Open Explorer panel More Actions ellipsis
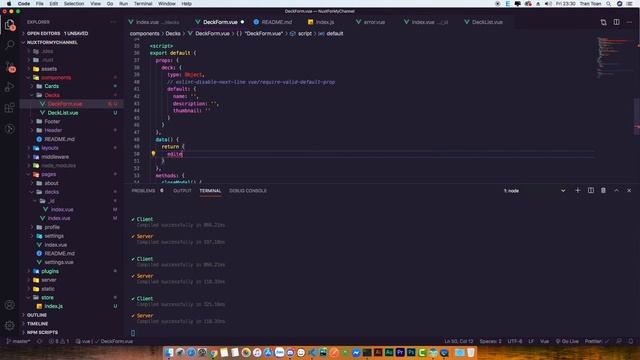 (113, 22)
